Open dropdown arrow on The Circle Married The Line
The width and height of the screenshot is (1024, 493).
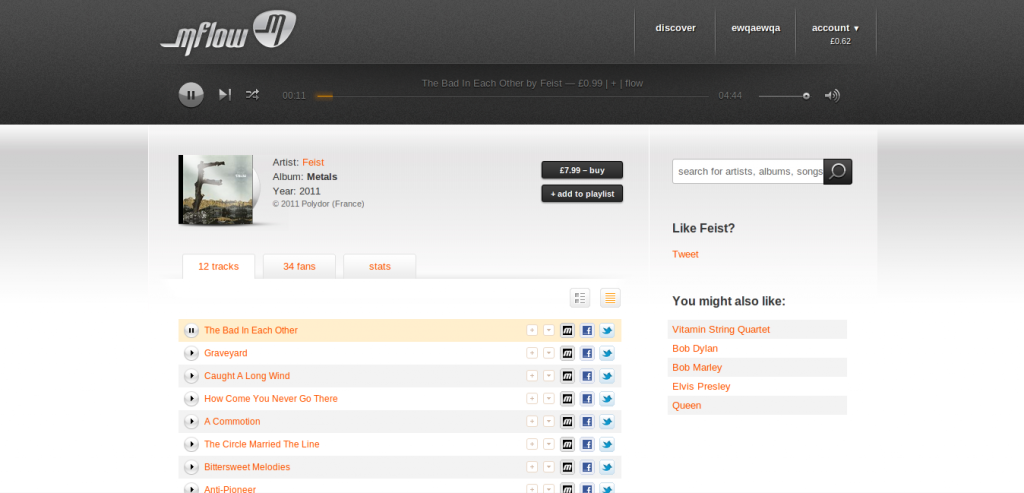pyautogui.click(x=549, y=445)
